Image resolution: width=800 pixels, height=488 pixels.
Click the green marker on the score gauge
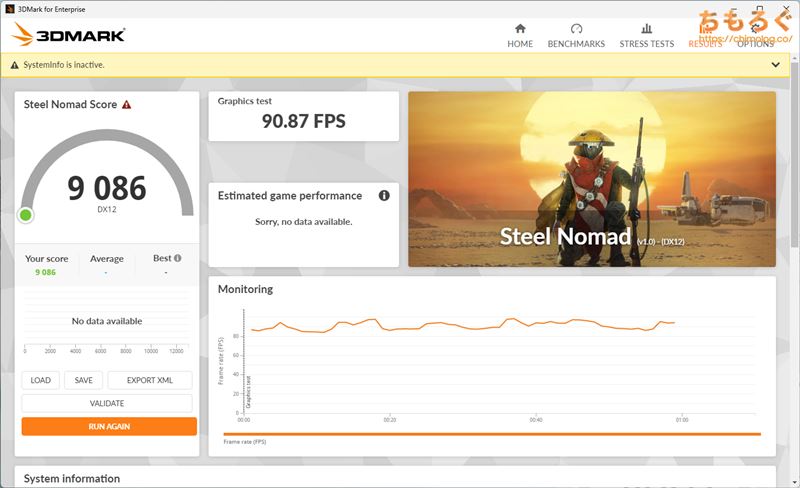pos(26,215)
